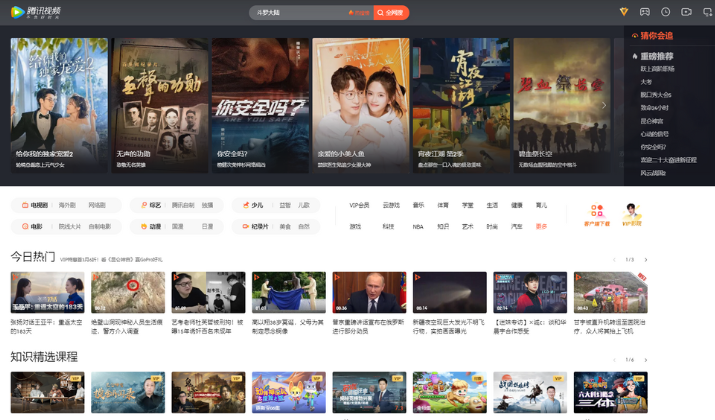
Task: Go to the 少儿 channel
Action: [253, 205]
